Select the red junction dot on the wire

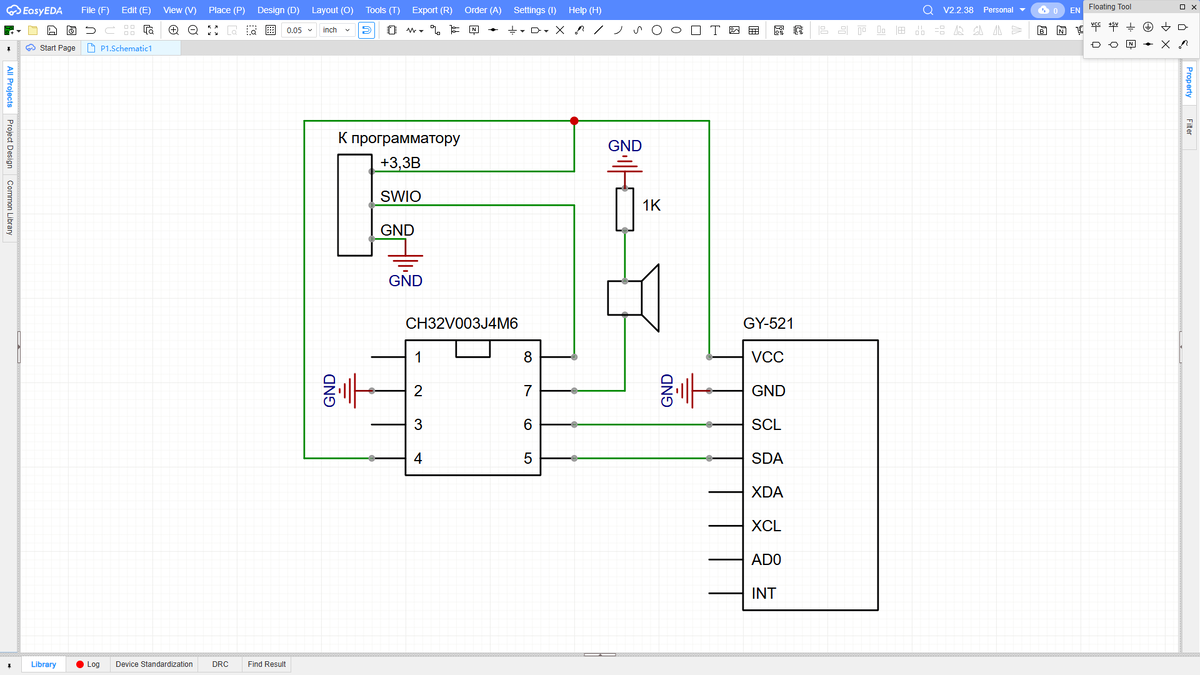[x=574, y=121]
